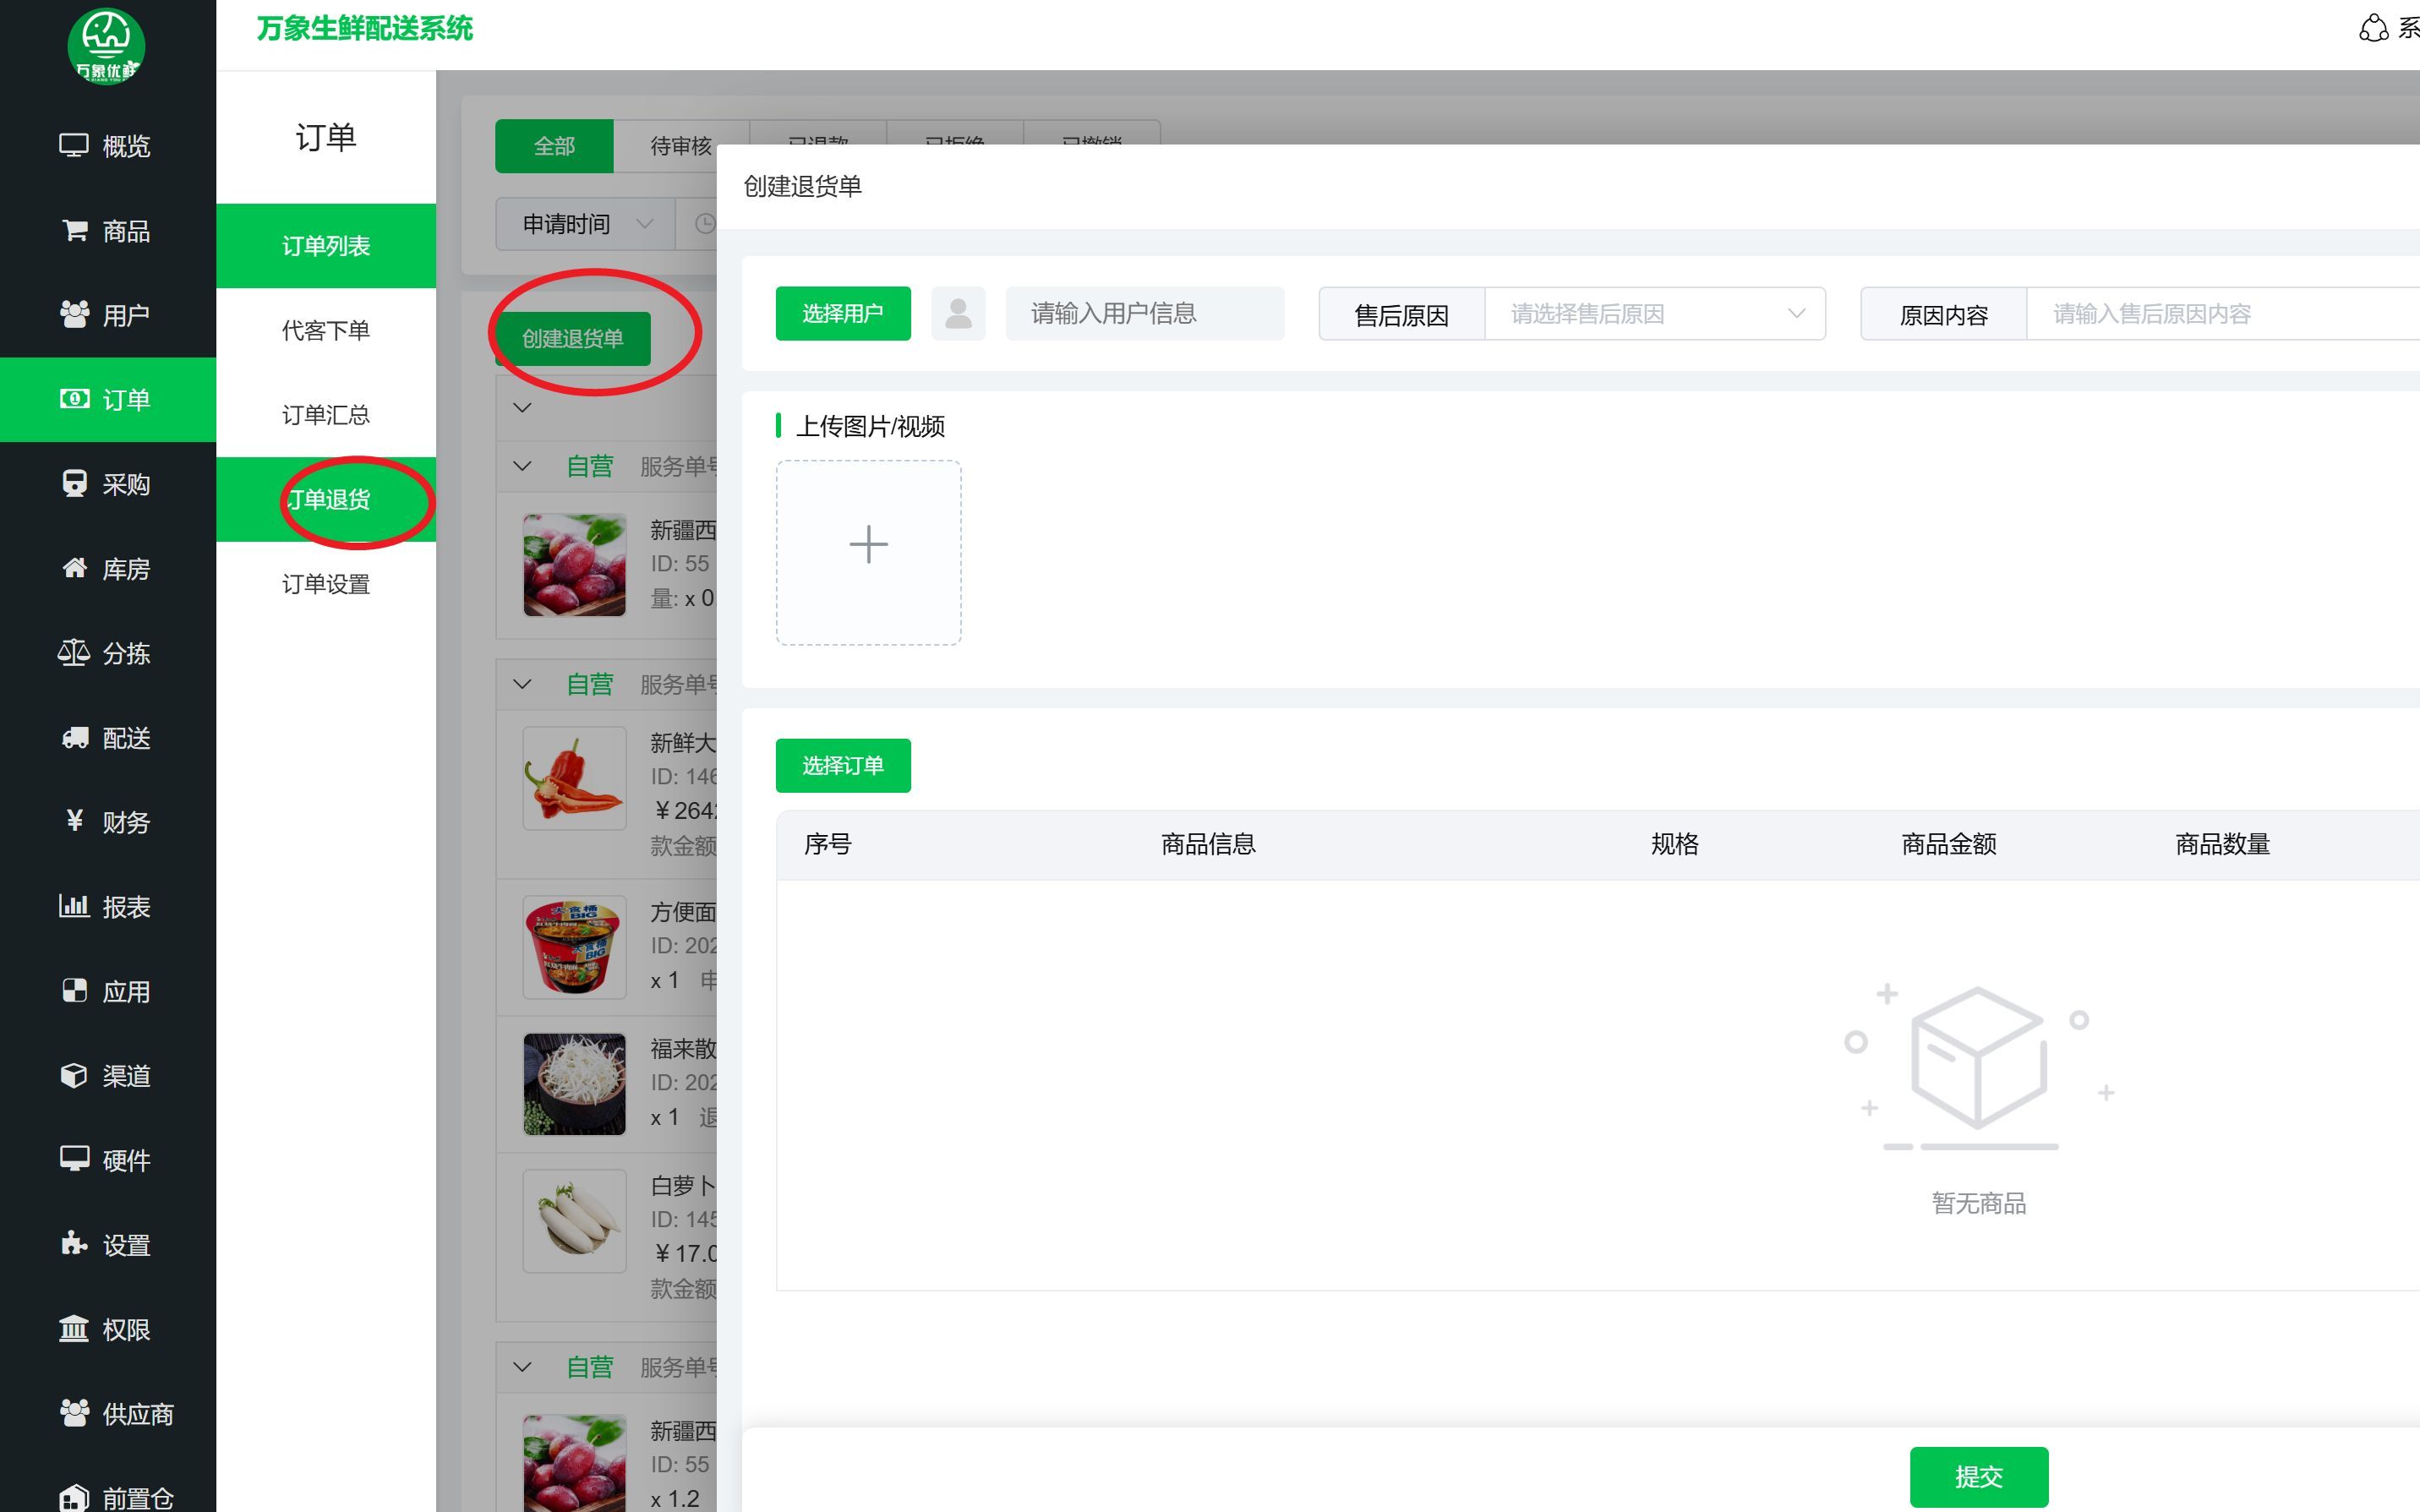
Task: Switch to the 待审核 tab
Action: pyautogui.click(x=681, y=146)
